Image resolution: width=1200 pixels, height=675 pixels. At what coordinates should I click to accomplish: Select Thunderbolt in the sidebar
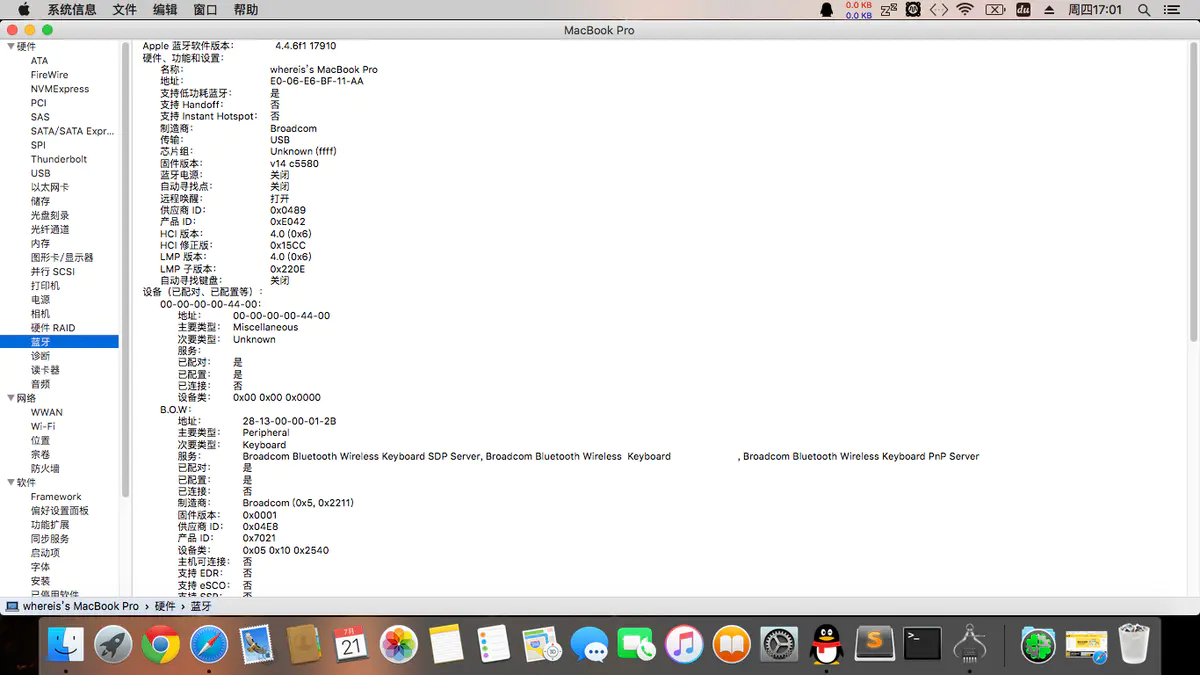pos(59,159)
